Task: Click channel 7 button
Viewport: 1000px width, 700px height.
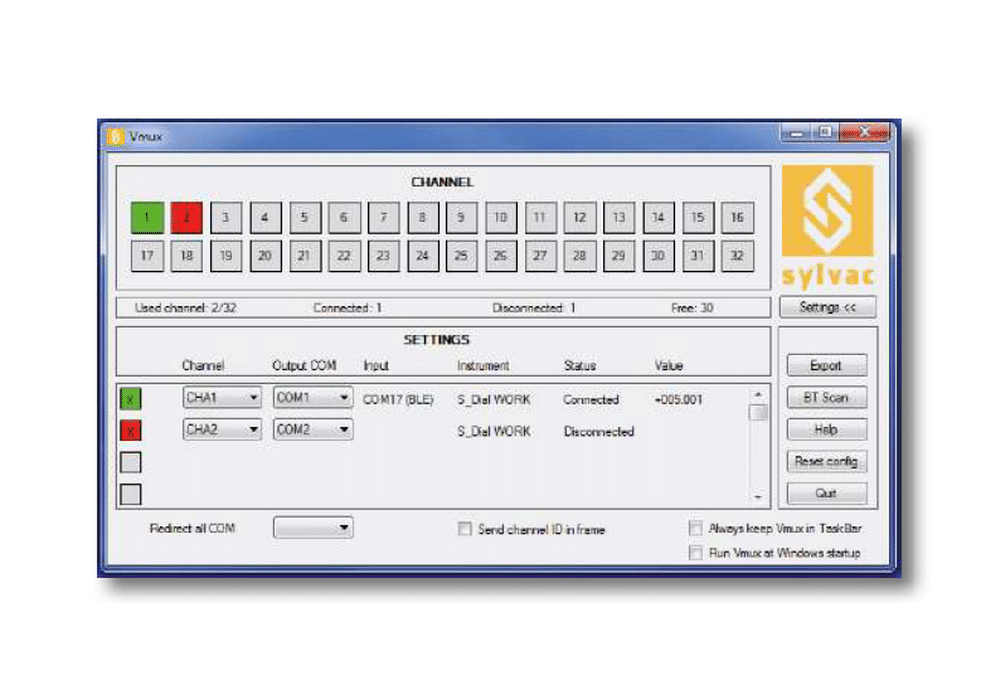Action: [383, 217]
